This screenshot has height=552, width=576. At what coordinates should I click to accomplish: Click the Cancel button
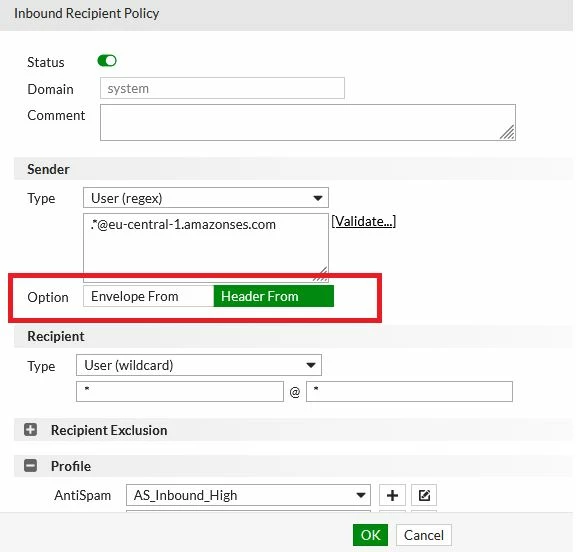[424, 535]
